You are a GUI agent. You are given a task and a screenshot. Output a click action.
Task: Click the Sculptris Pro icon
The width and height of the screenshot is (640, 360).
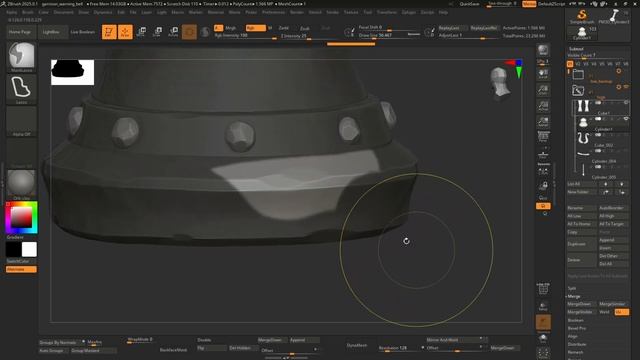tap(205, 32)
